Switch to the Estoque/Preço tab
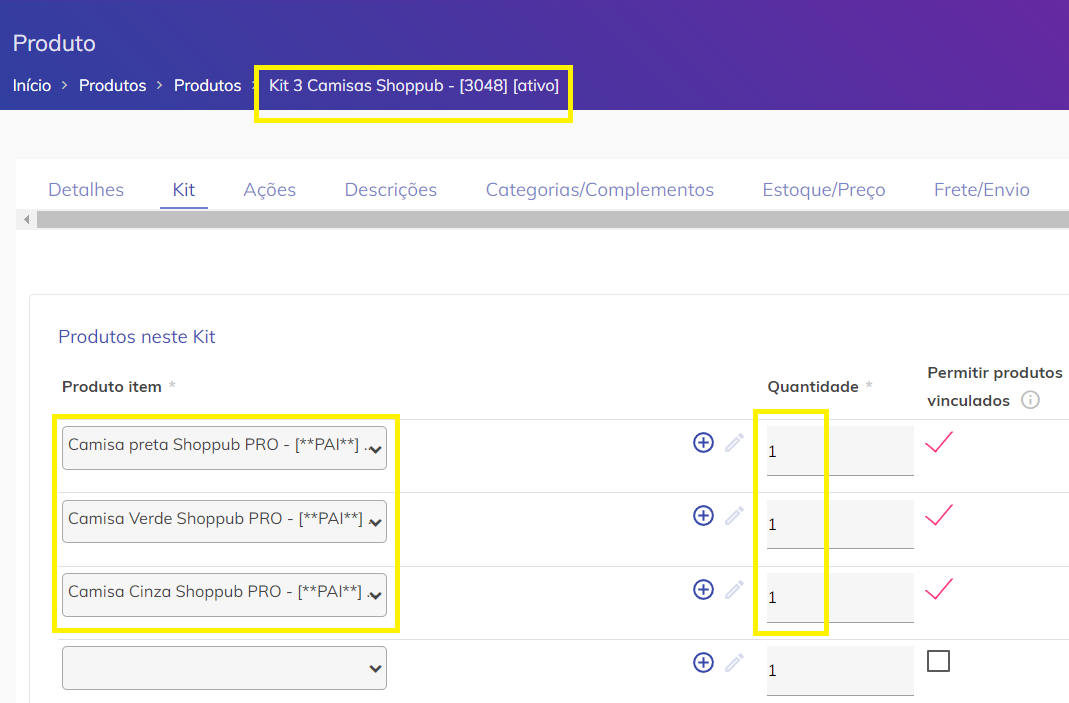 (x=824, y=190)
